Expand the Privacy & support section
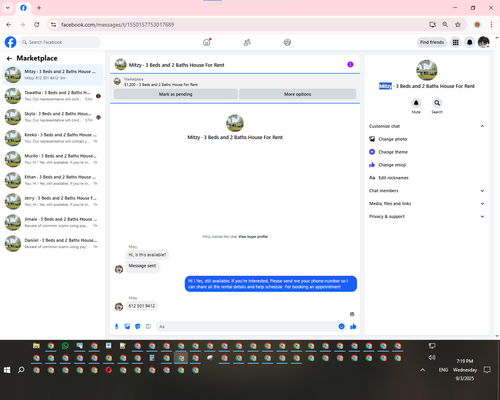500x400 pixels. 426,217
